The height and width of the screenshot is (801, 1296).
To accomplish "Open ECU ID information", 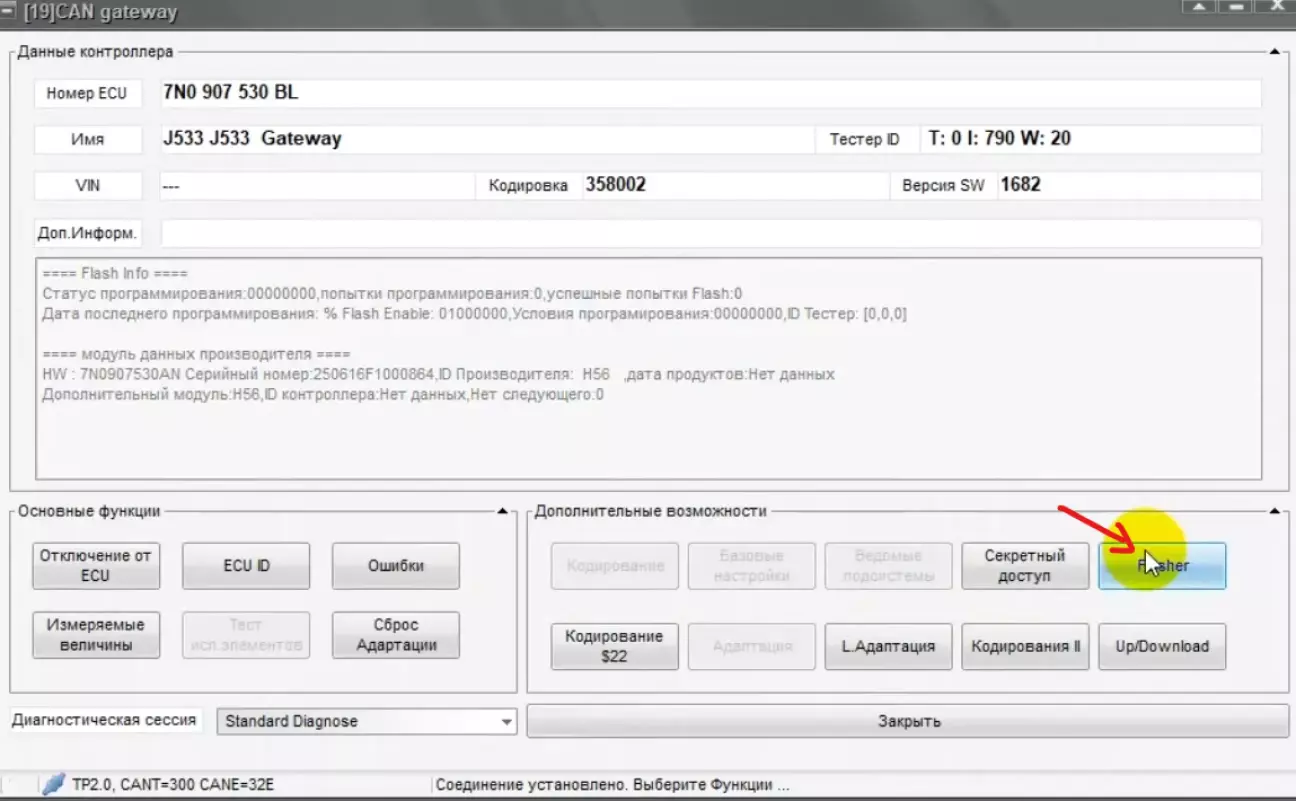I will point(246,566).
